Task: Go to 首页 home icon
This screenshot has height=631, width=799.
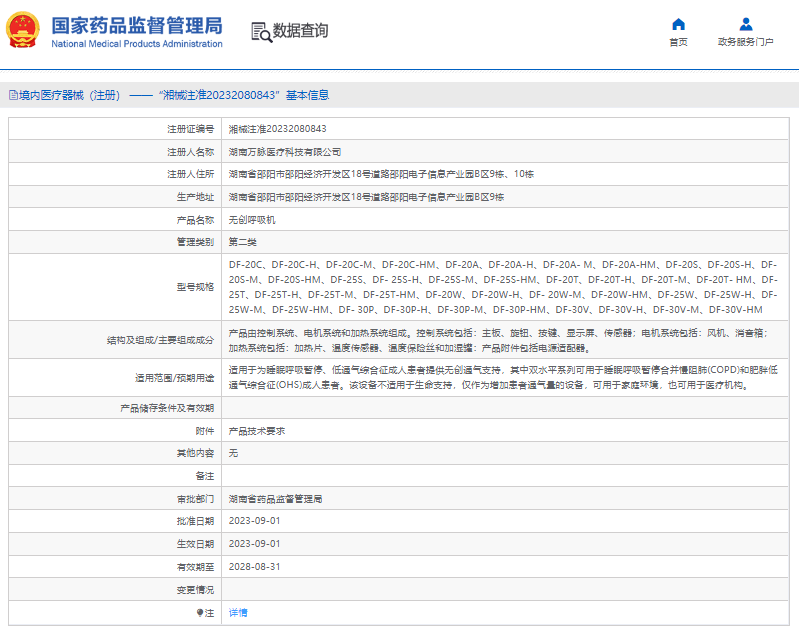Action: (678, 24)
